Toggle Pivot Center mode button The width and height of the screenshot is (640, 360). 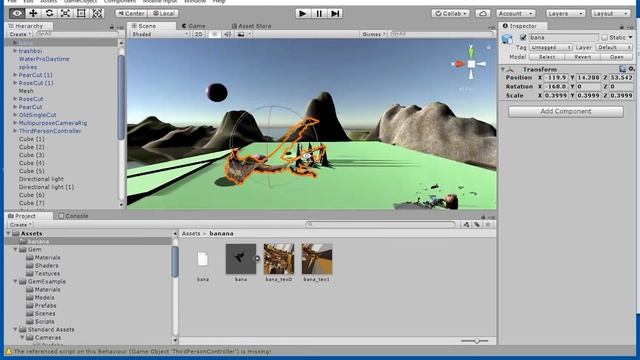(131, 13)
